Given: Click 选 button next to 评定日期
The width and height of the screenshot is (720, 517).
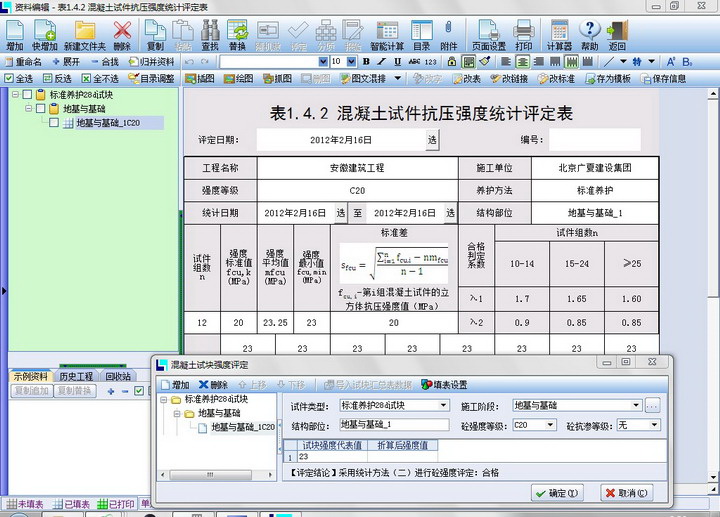Looking at the screenshot, I should [x=432, y=140].
